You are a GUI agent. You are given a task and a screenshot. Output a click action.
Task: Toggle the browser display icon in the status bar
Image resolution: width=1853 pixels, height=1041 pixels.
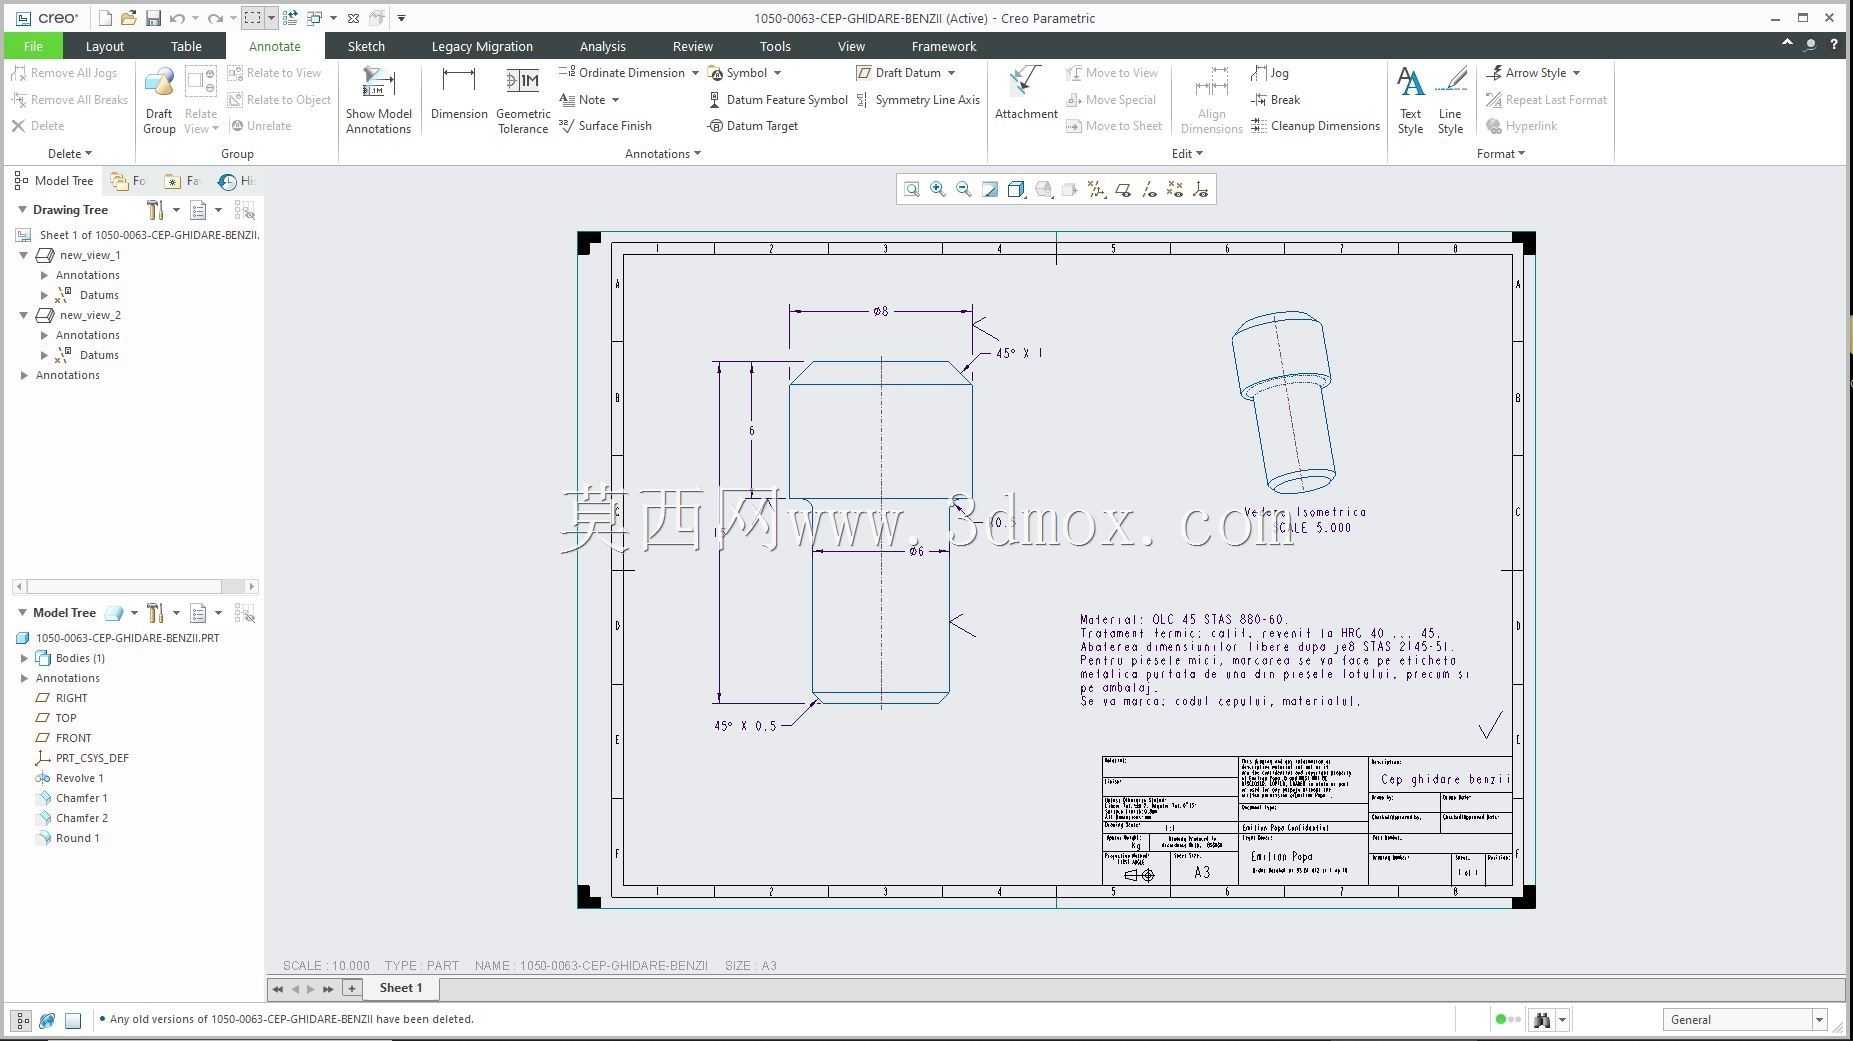(x=47, y=1020)
